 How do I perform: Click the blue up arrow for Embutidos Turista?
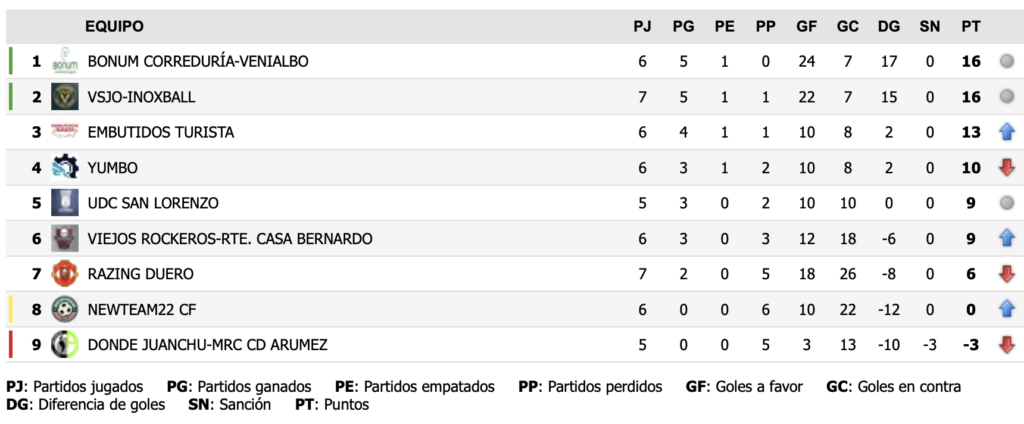click(1006, 132)
